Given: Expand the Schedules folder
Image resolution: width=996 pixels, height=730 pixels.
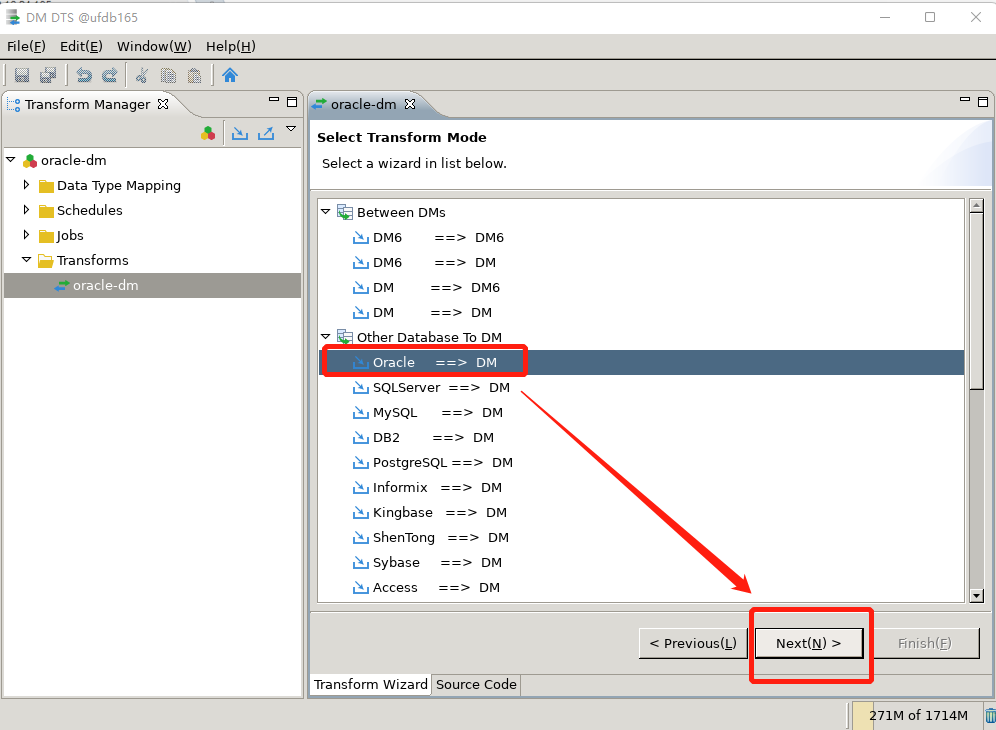Looking at the screenshot, I should click(26, 209).
